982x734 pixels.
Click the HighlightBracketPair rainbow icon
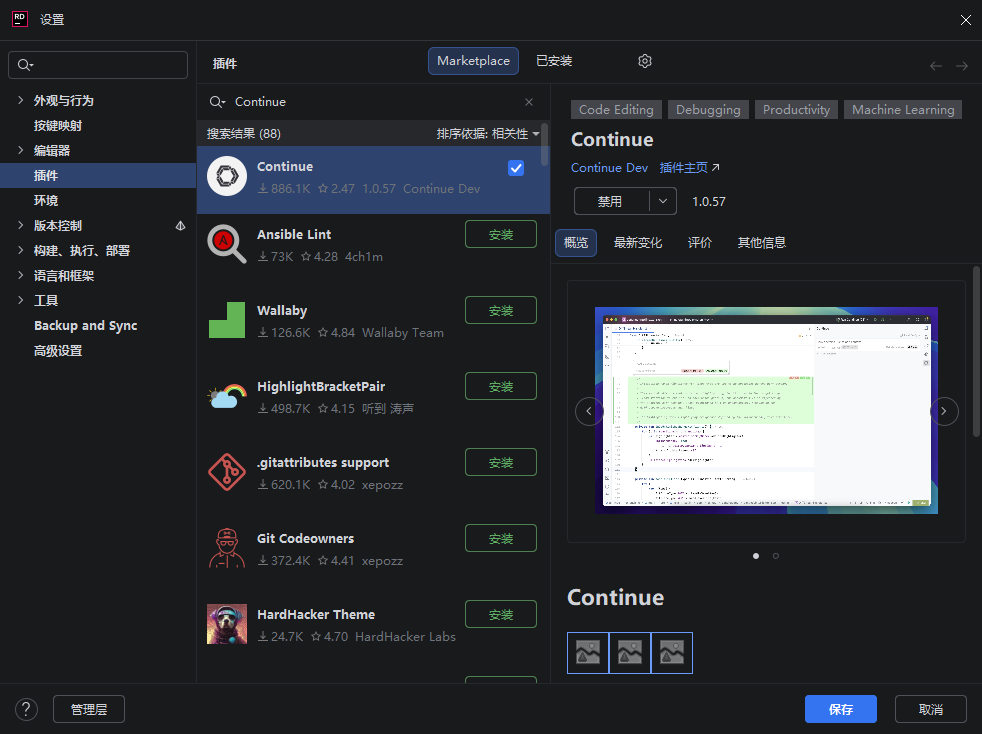(227, 396)
